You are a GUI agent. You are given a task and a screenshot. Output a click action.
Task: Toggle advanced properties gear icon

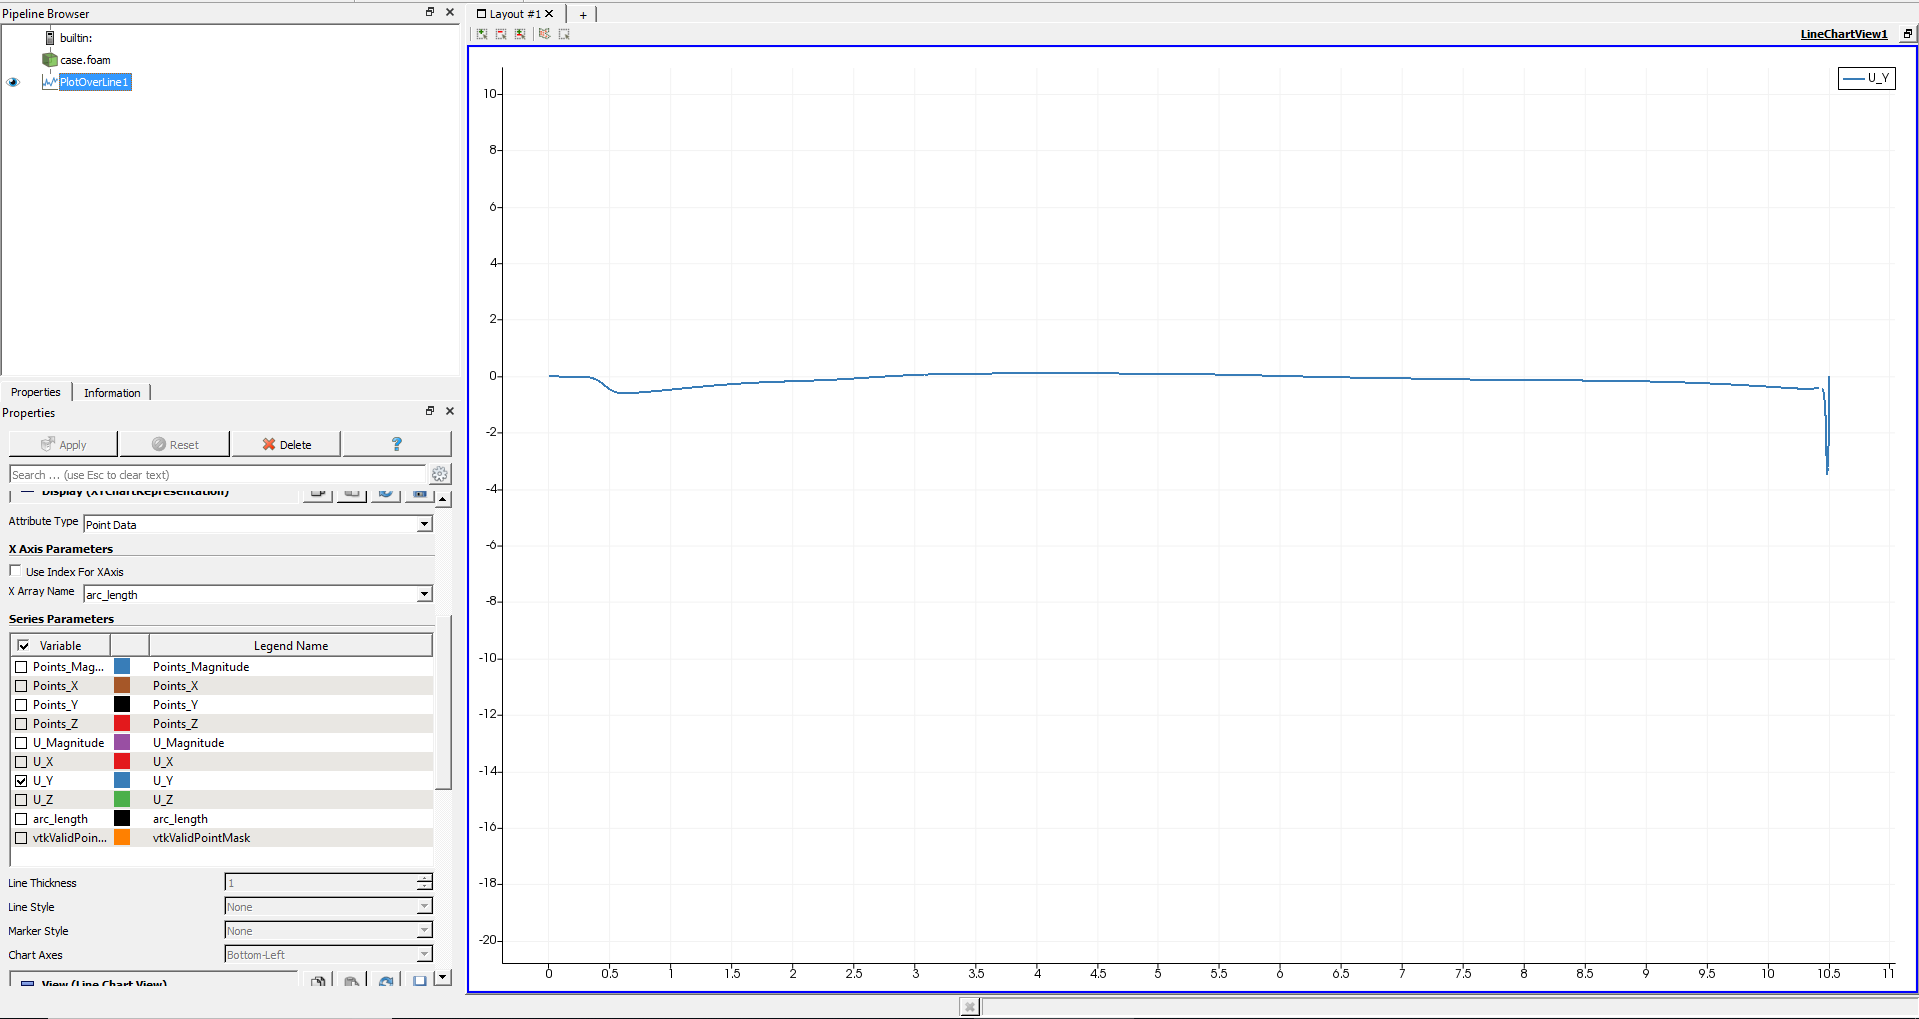pyautogui.click(x=440, y=474)
